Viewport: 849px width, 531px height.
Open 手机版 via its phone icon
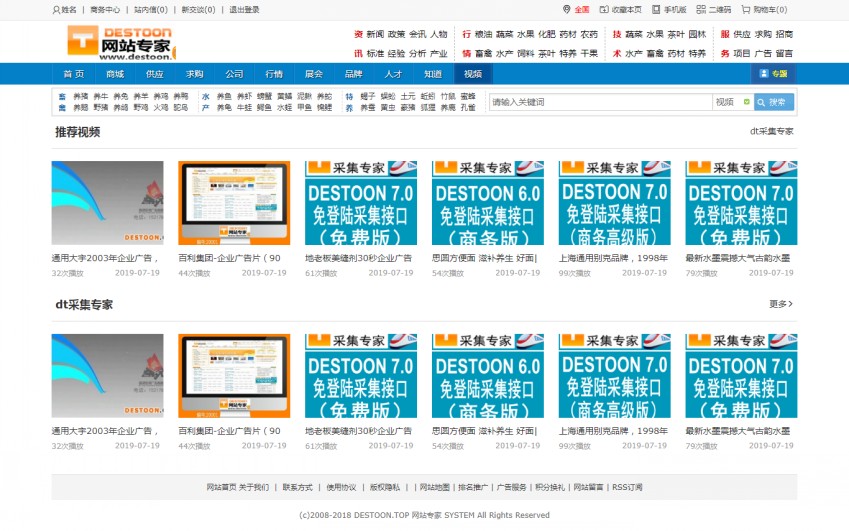coord(656,9)
